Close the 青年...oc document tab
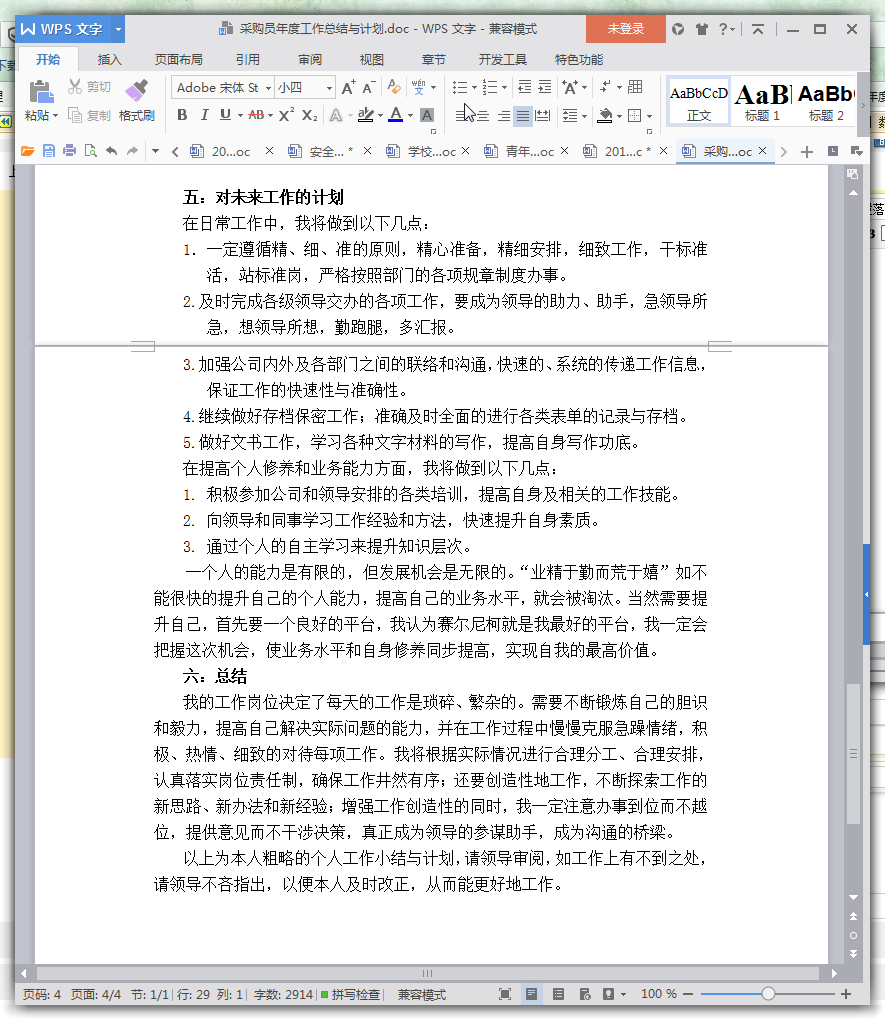 (564, 151)
